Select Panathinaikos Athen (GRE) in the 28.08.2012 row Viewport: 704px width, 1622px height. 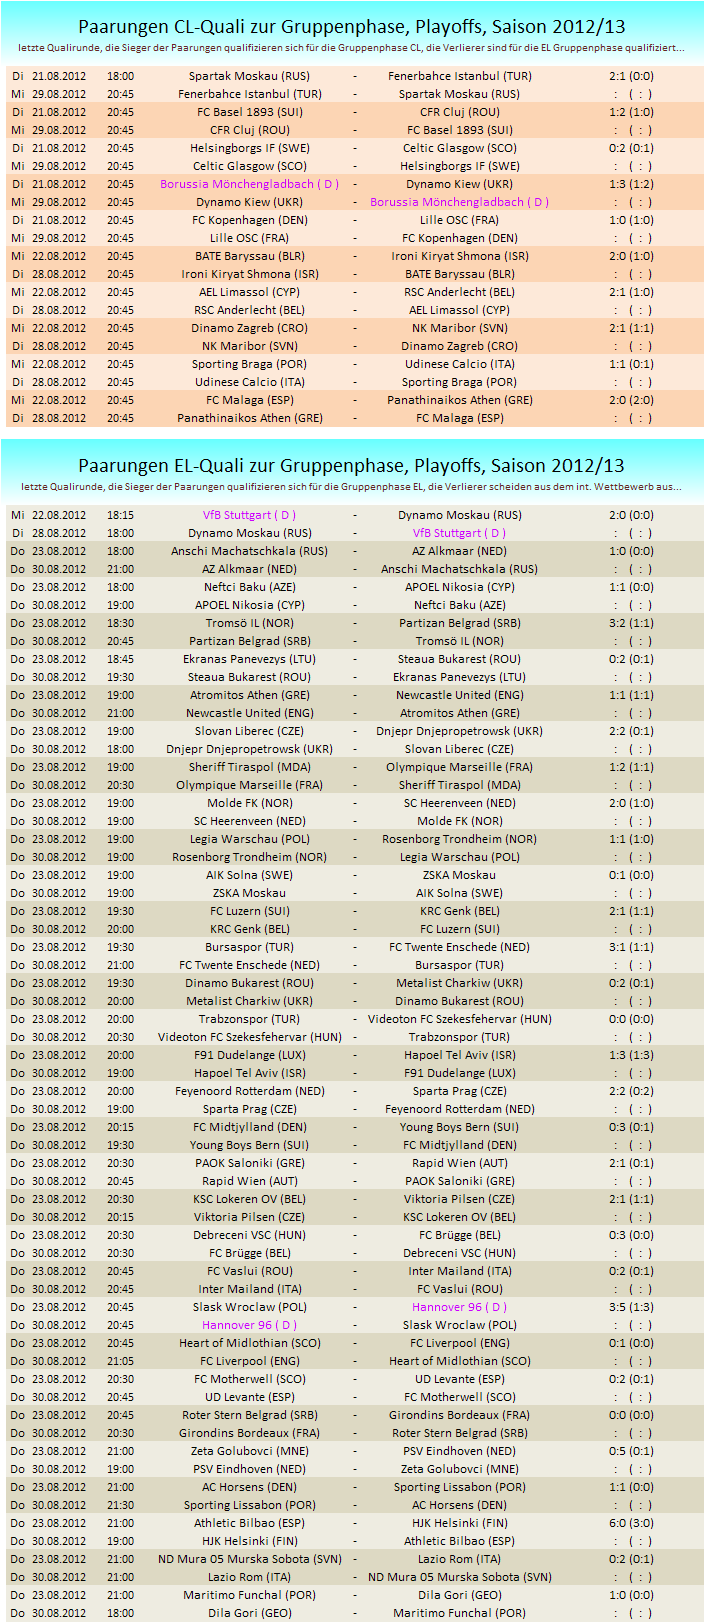click(249, 418)
